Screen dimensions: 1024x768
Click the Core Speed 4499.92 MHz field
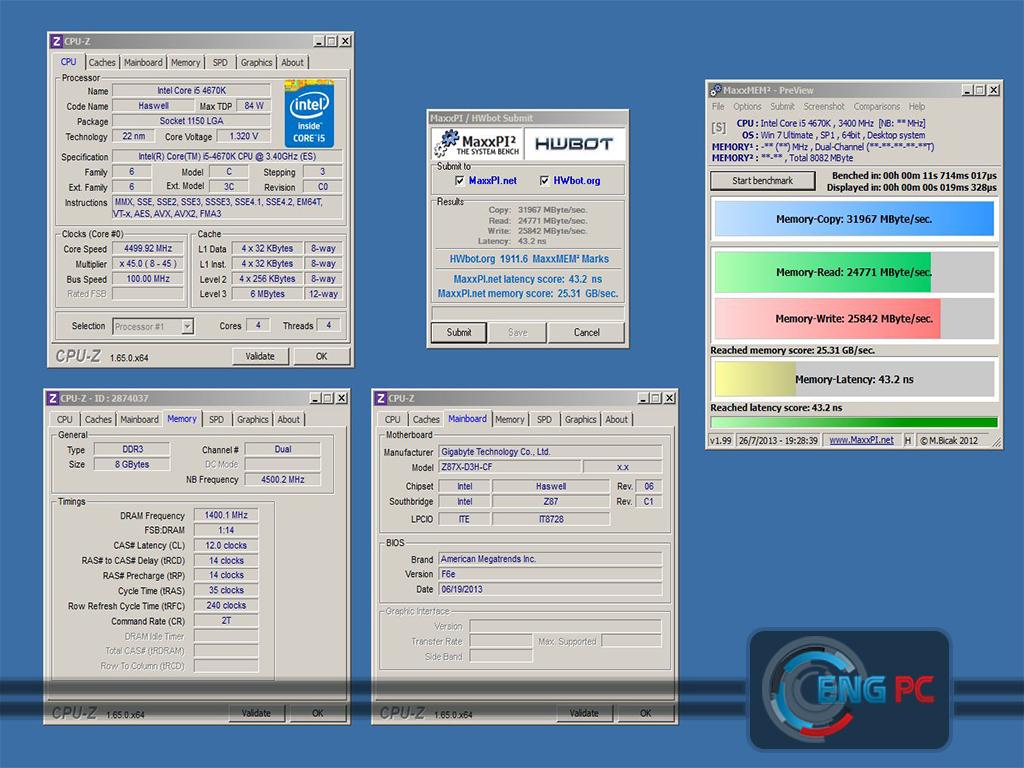148,249
